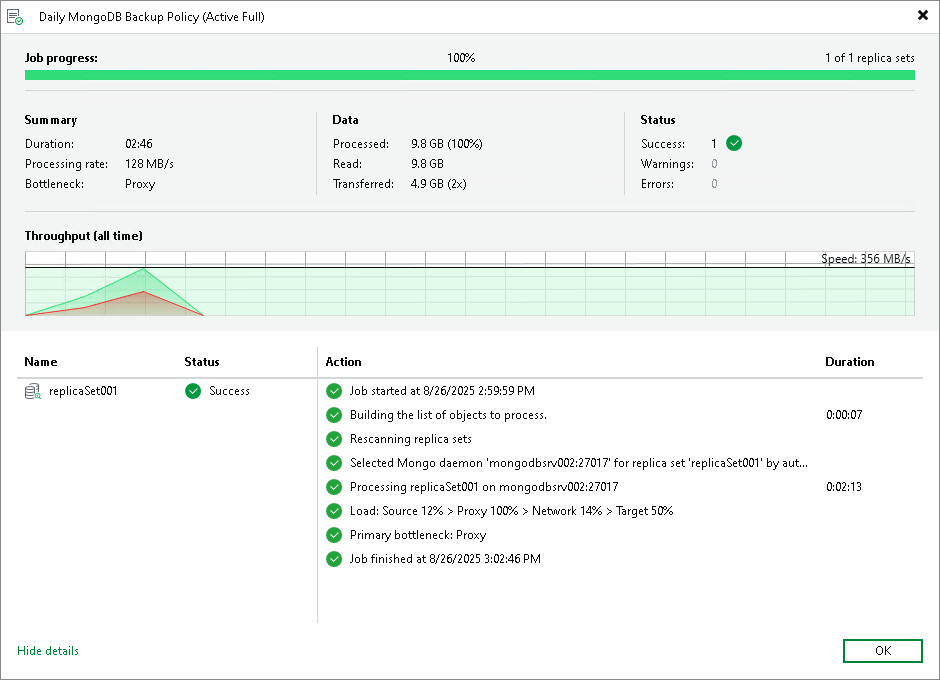
Task: Click the green job progress bar
Action: pyautogui.click(x=470, y=74)
